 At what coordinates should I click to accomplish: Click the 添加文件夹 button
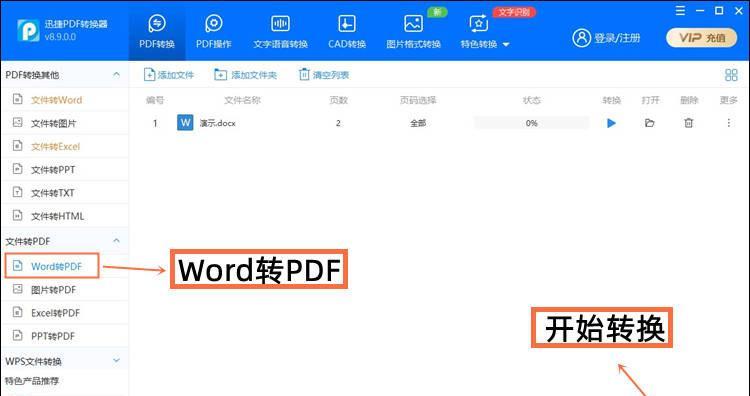(245, 75)
